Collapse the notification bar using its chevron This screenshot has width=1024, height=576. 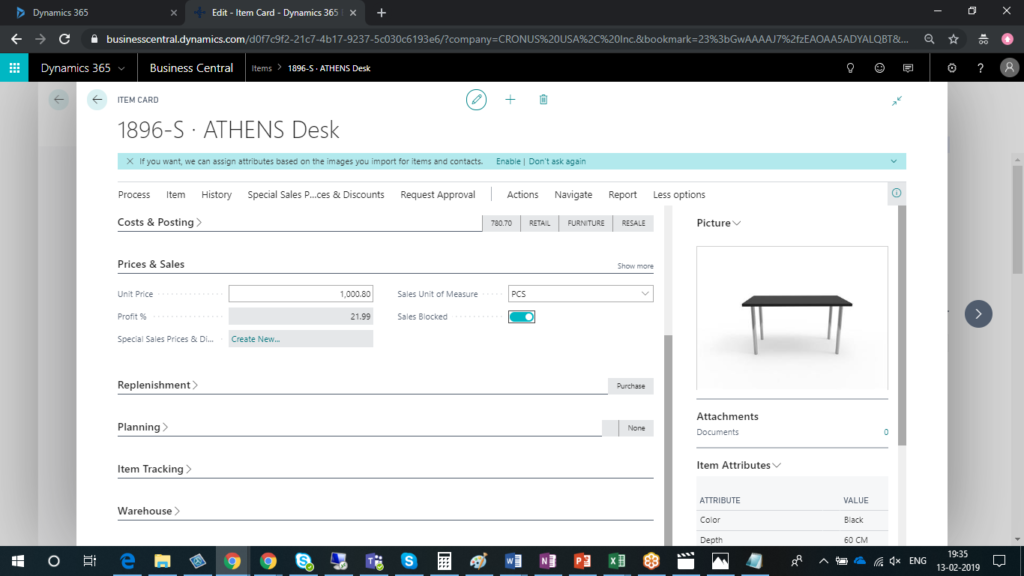point(893,161)
